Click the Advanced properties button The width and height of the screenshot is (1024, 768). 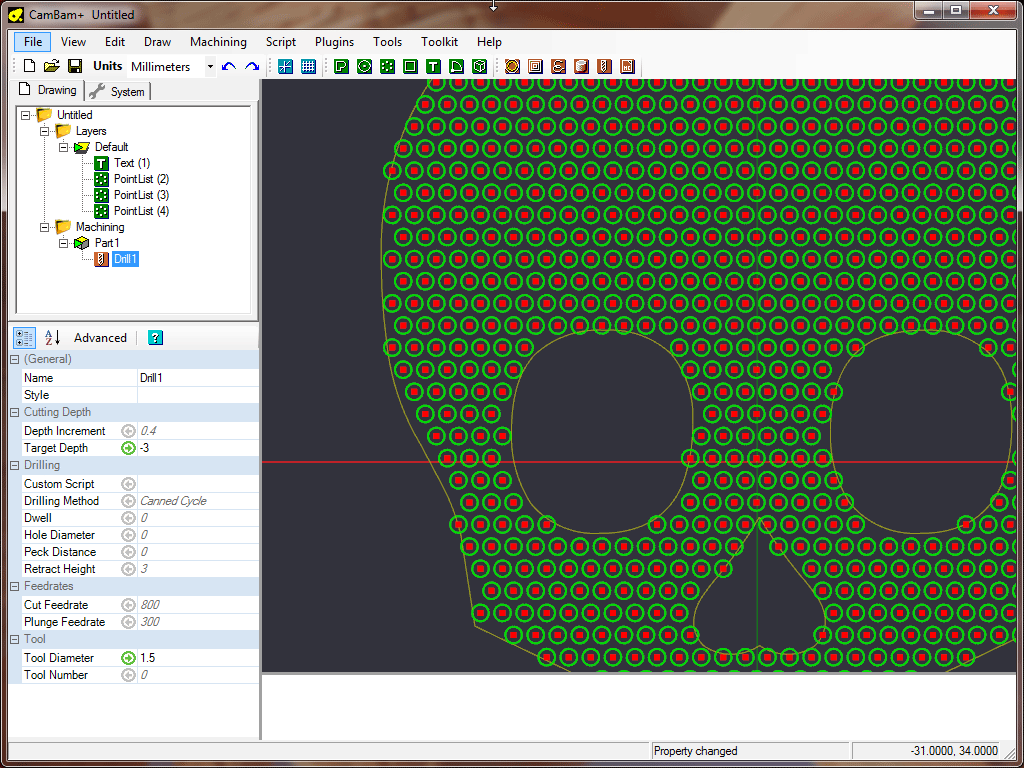[x=100, y=338]
